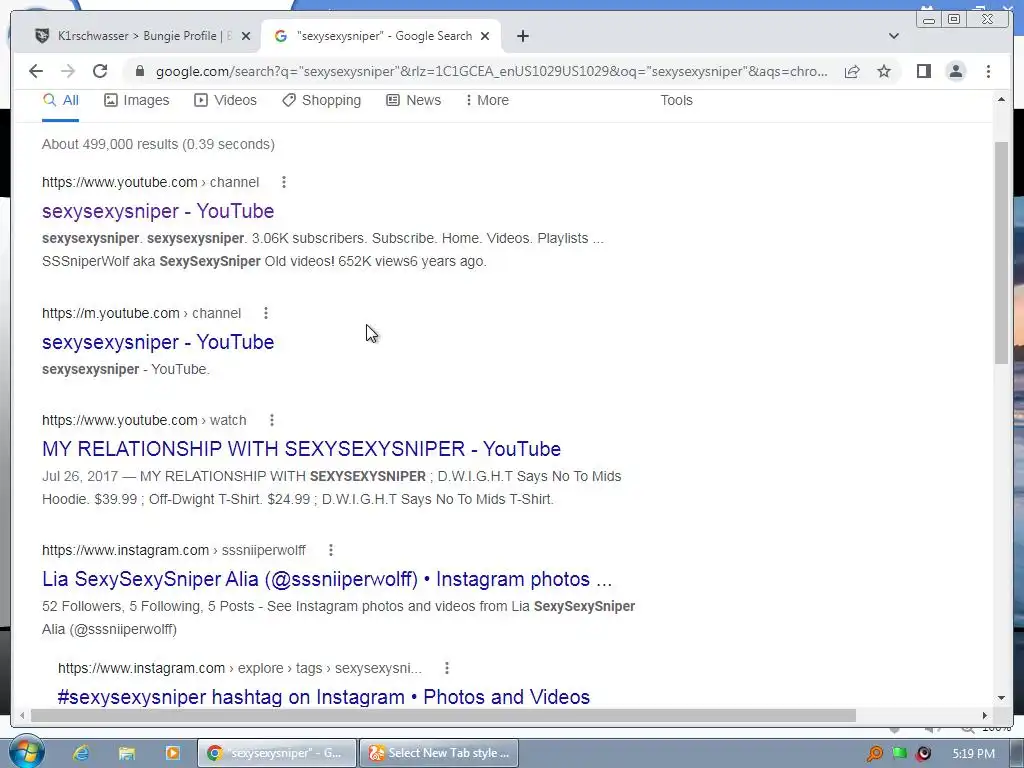Close the sexysexysniper Google Search tab

click(485, 36)
